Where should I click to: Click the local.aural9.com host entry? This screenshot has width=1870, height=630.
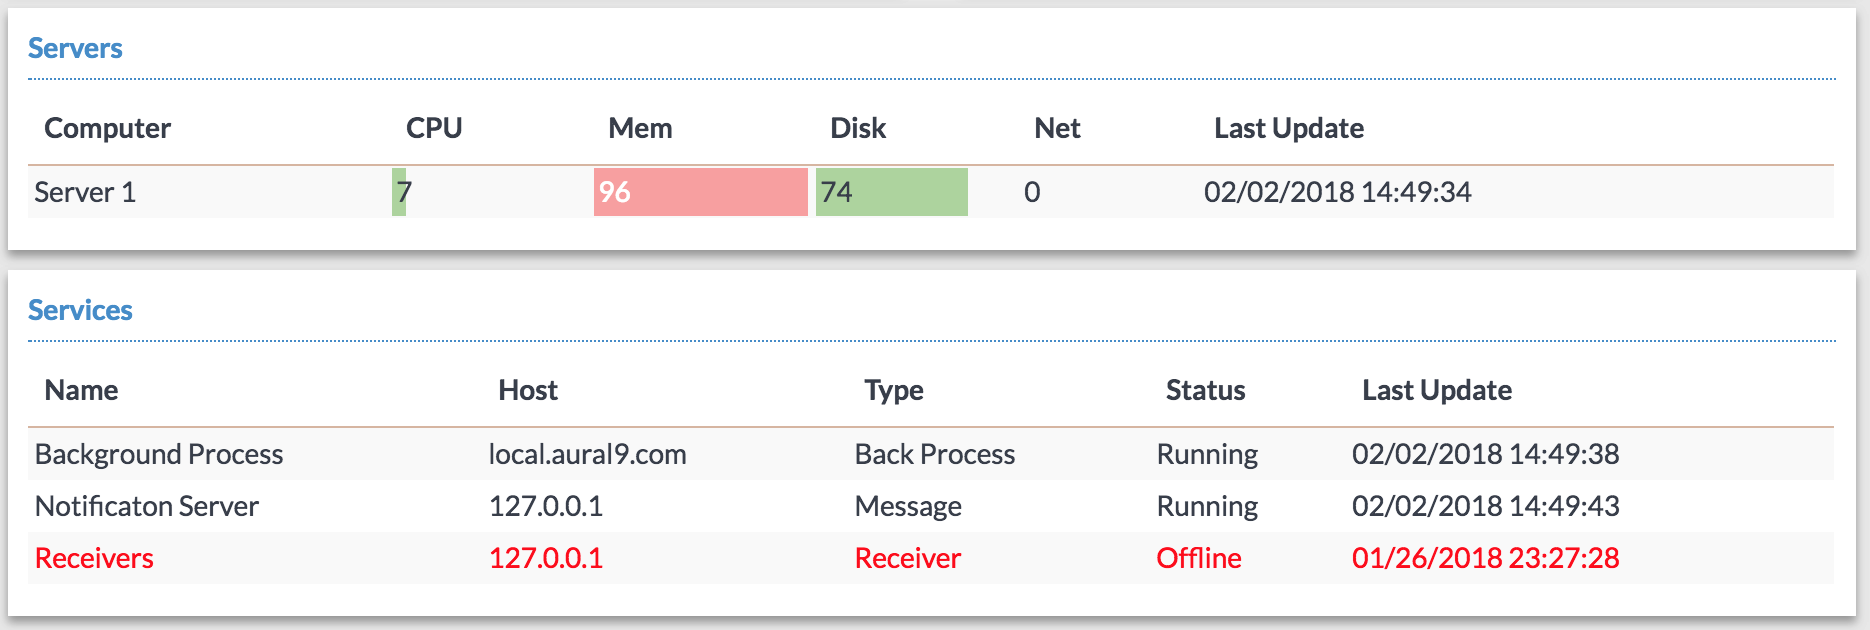(x=587, y=454)
